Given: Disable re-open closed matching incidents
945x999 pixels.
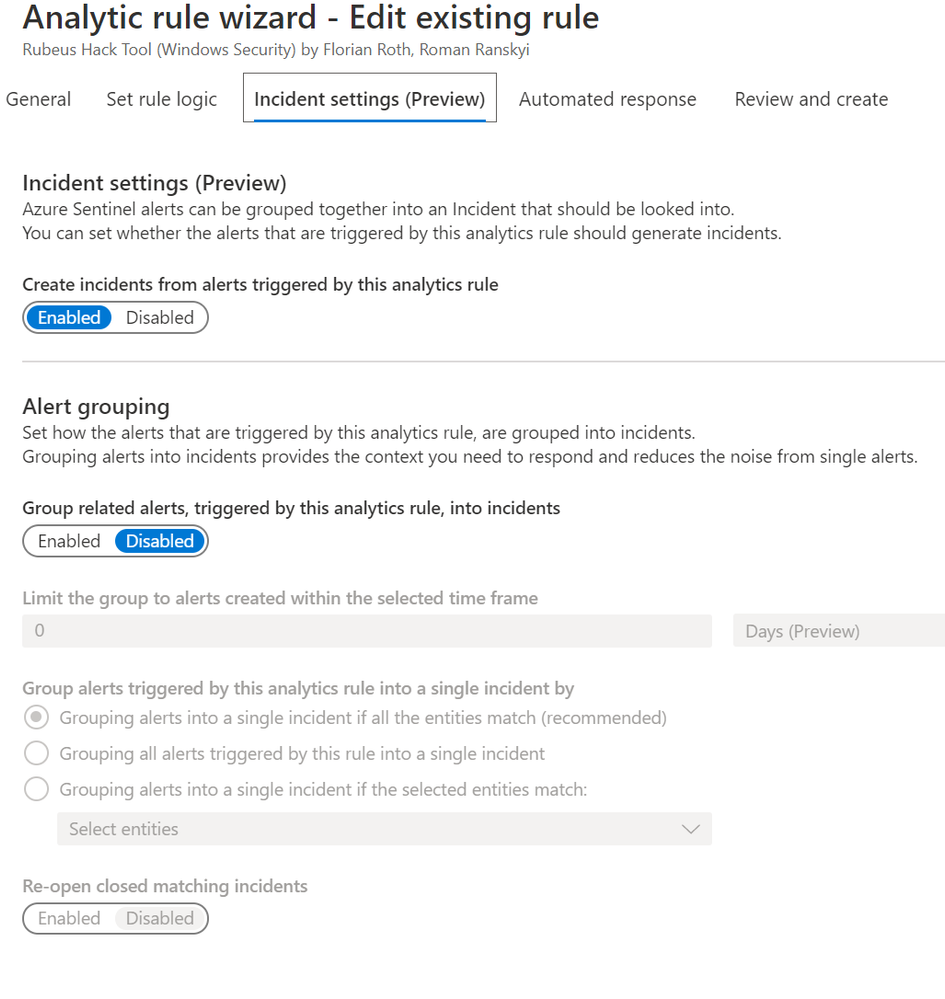Looking at the screenshot, I should (x=160, y=918).
